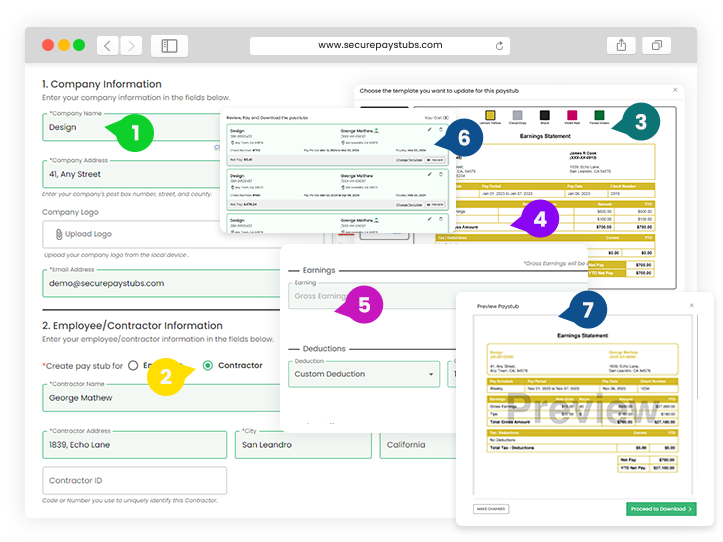Reload the securepaystubs.com page
The width and height of the screenshot is (723, 542).
pyautogui.click(x=499, y=46)
